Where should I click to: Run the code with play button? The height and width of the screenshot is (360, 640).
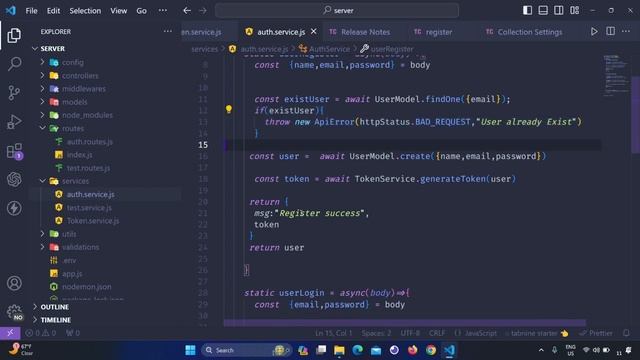click(594, 32)
